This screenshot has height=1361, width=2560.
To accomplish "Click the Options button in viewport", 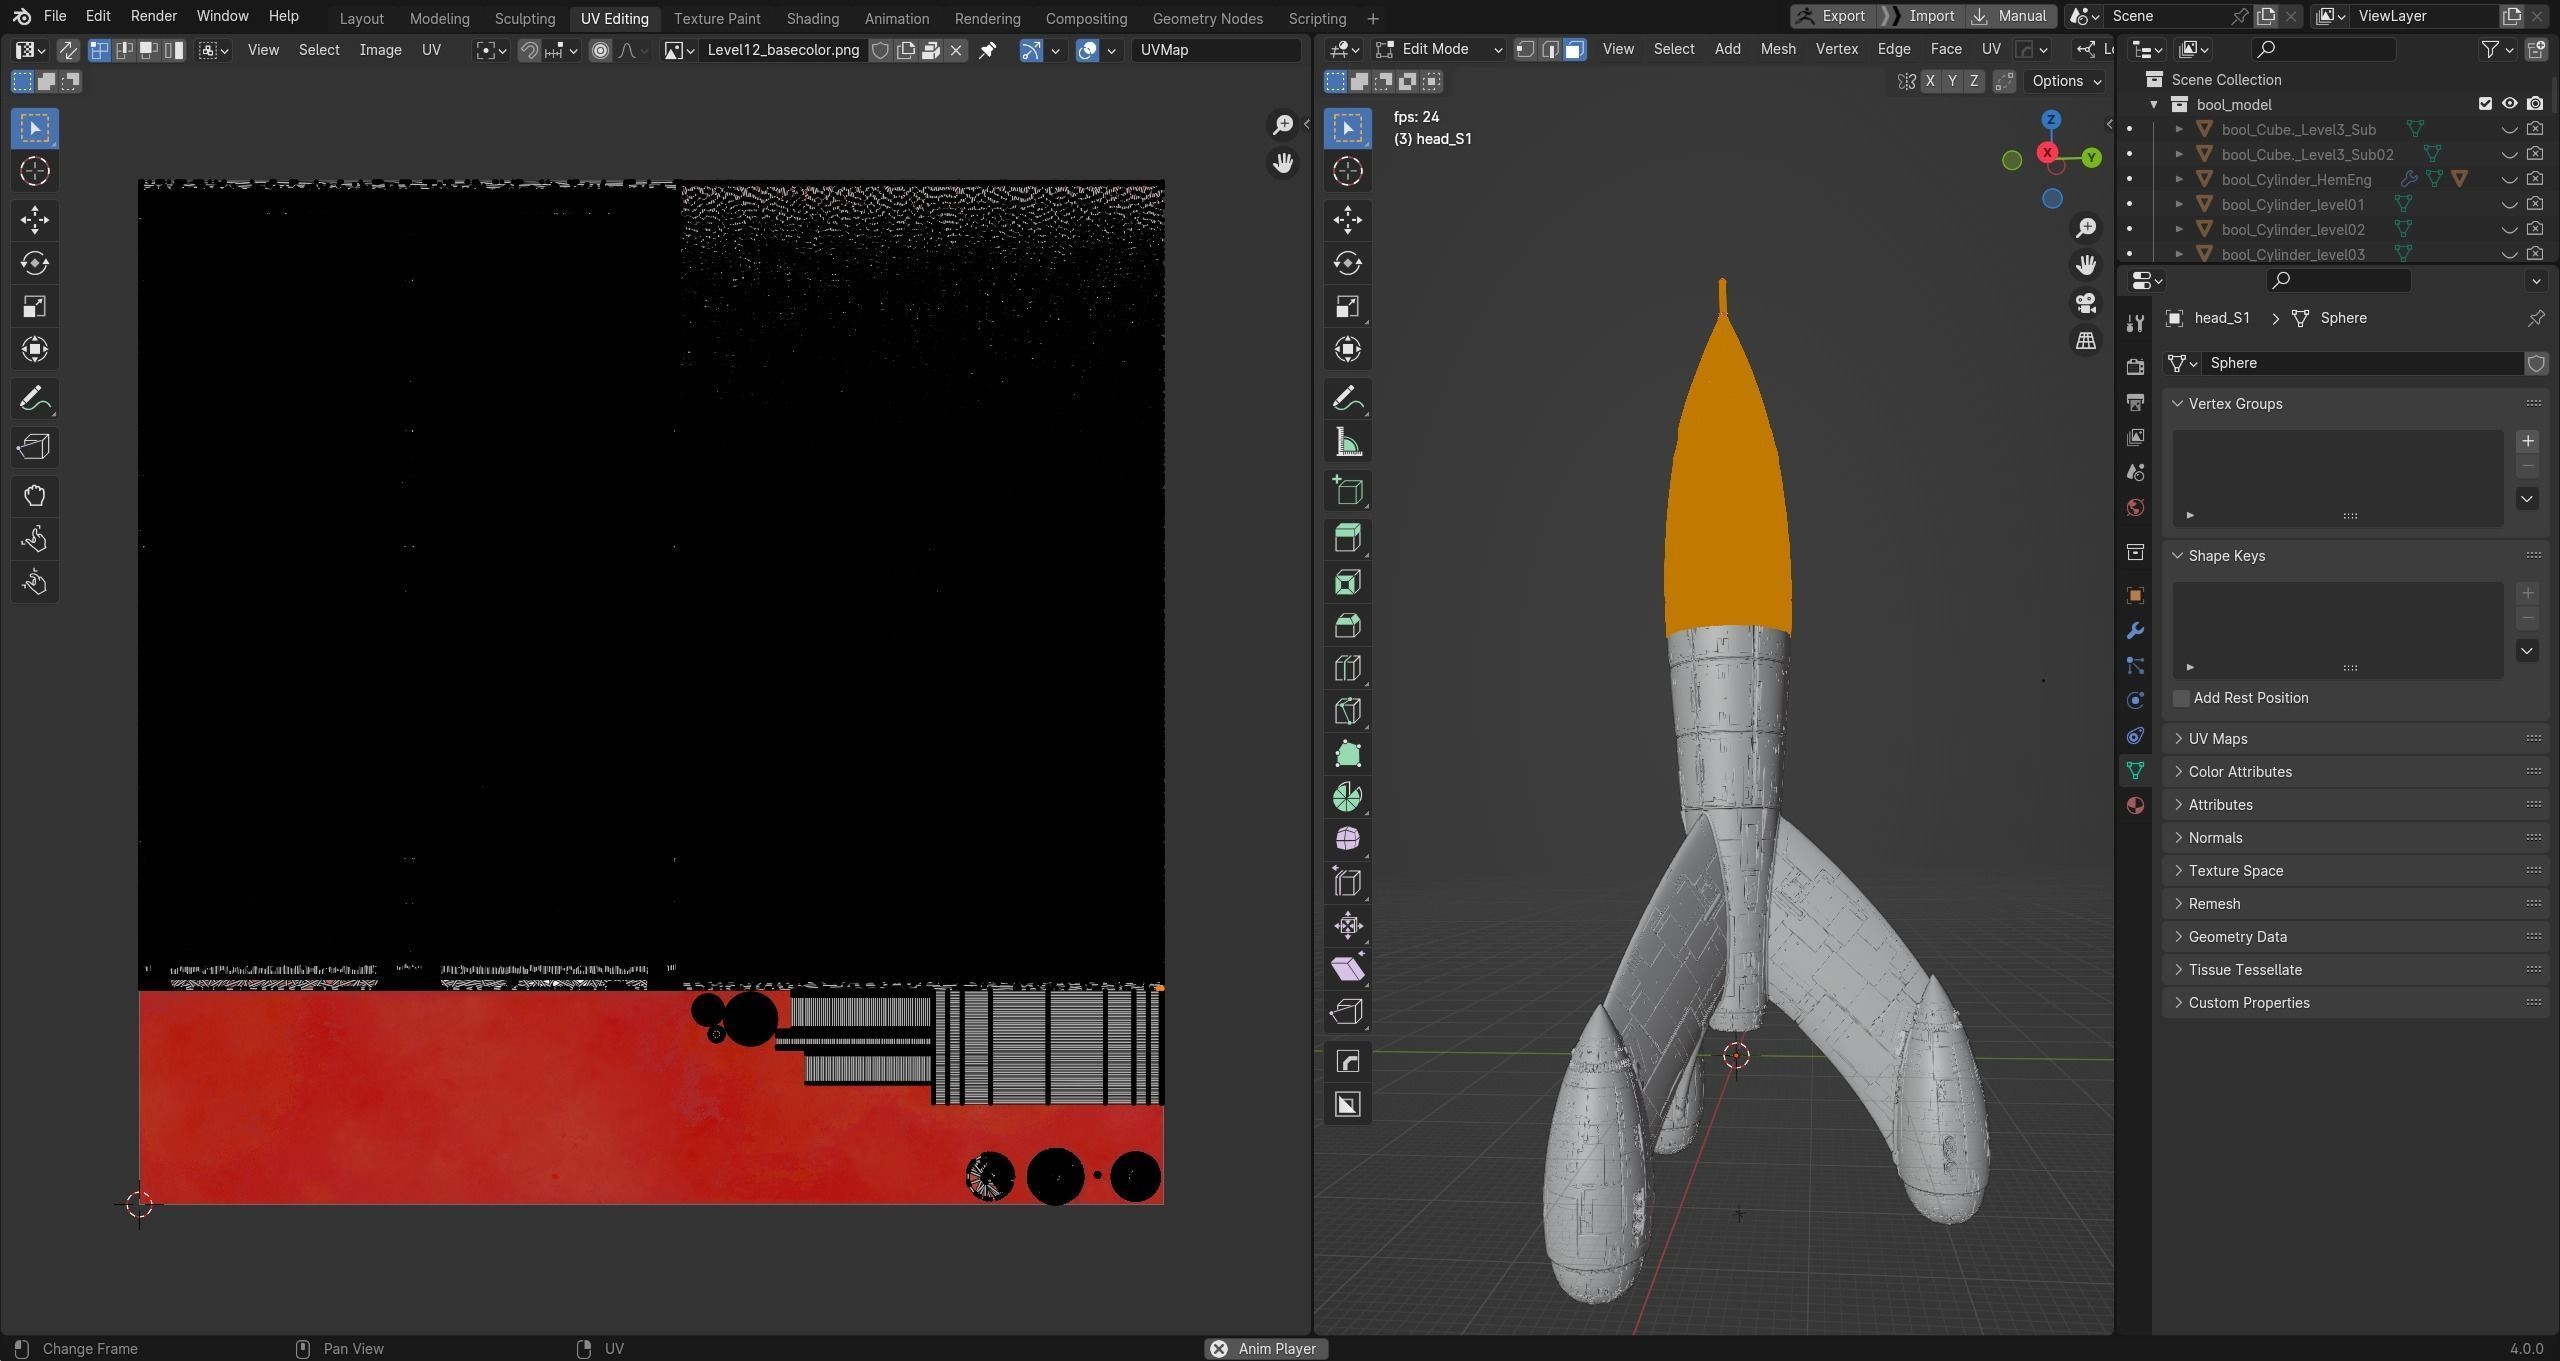I will tap(2066, 81).
